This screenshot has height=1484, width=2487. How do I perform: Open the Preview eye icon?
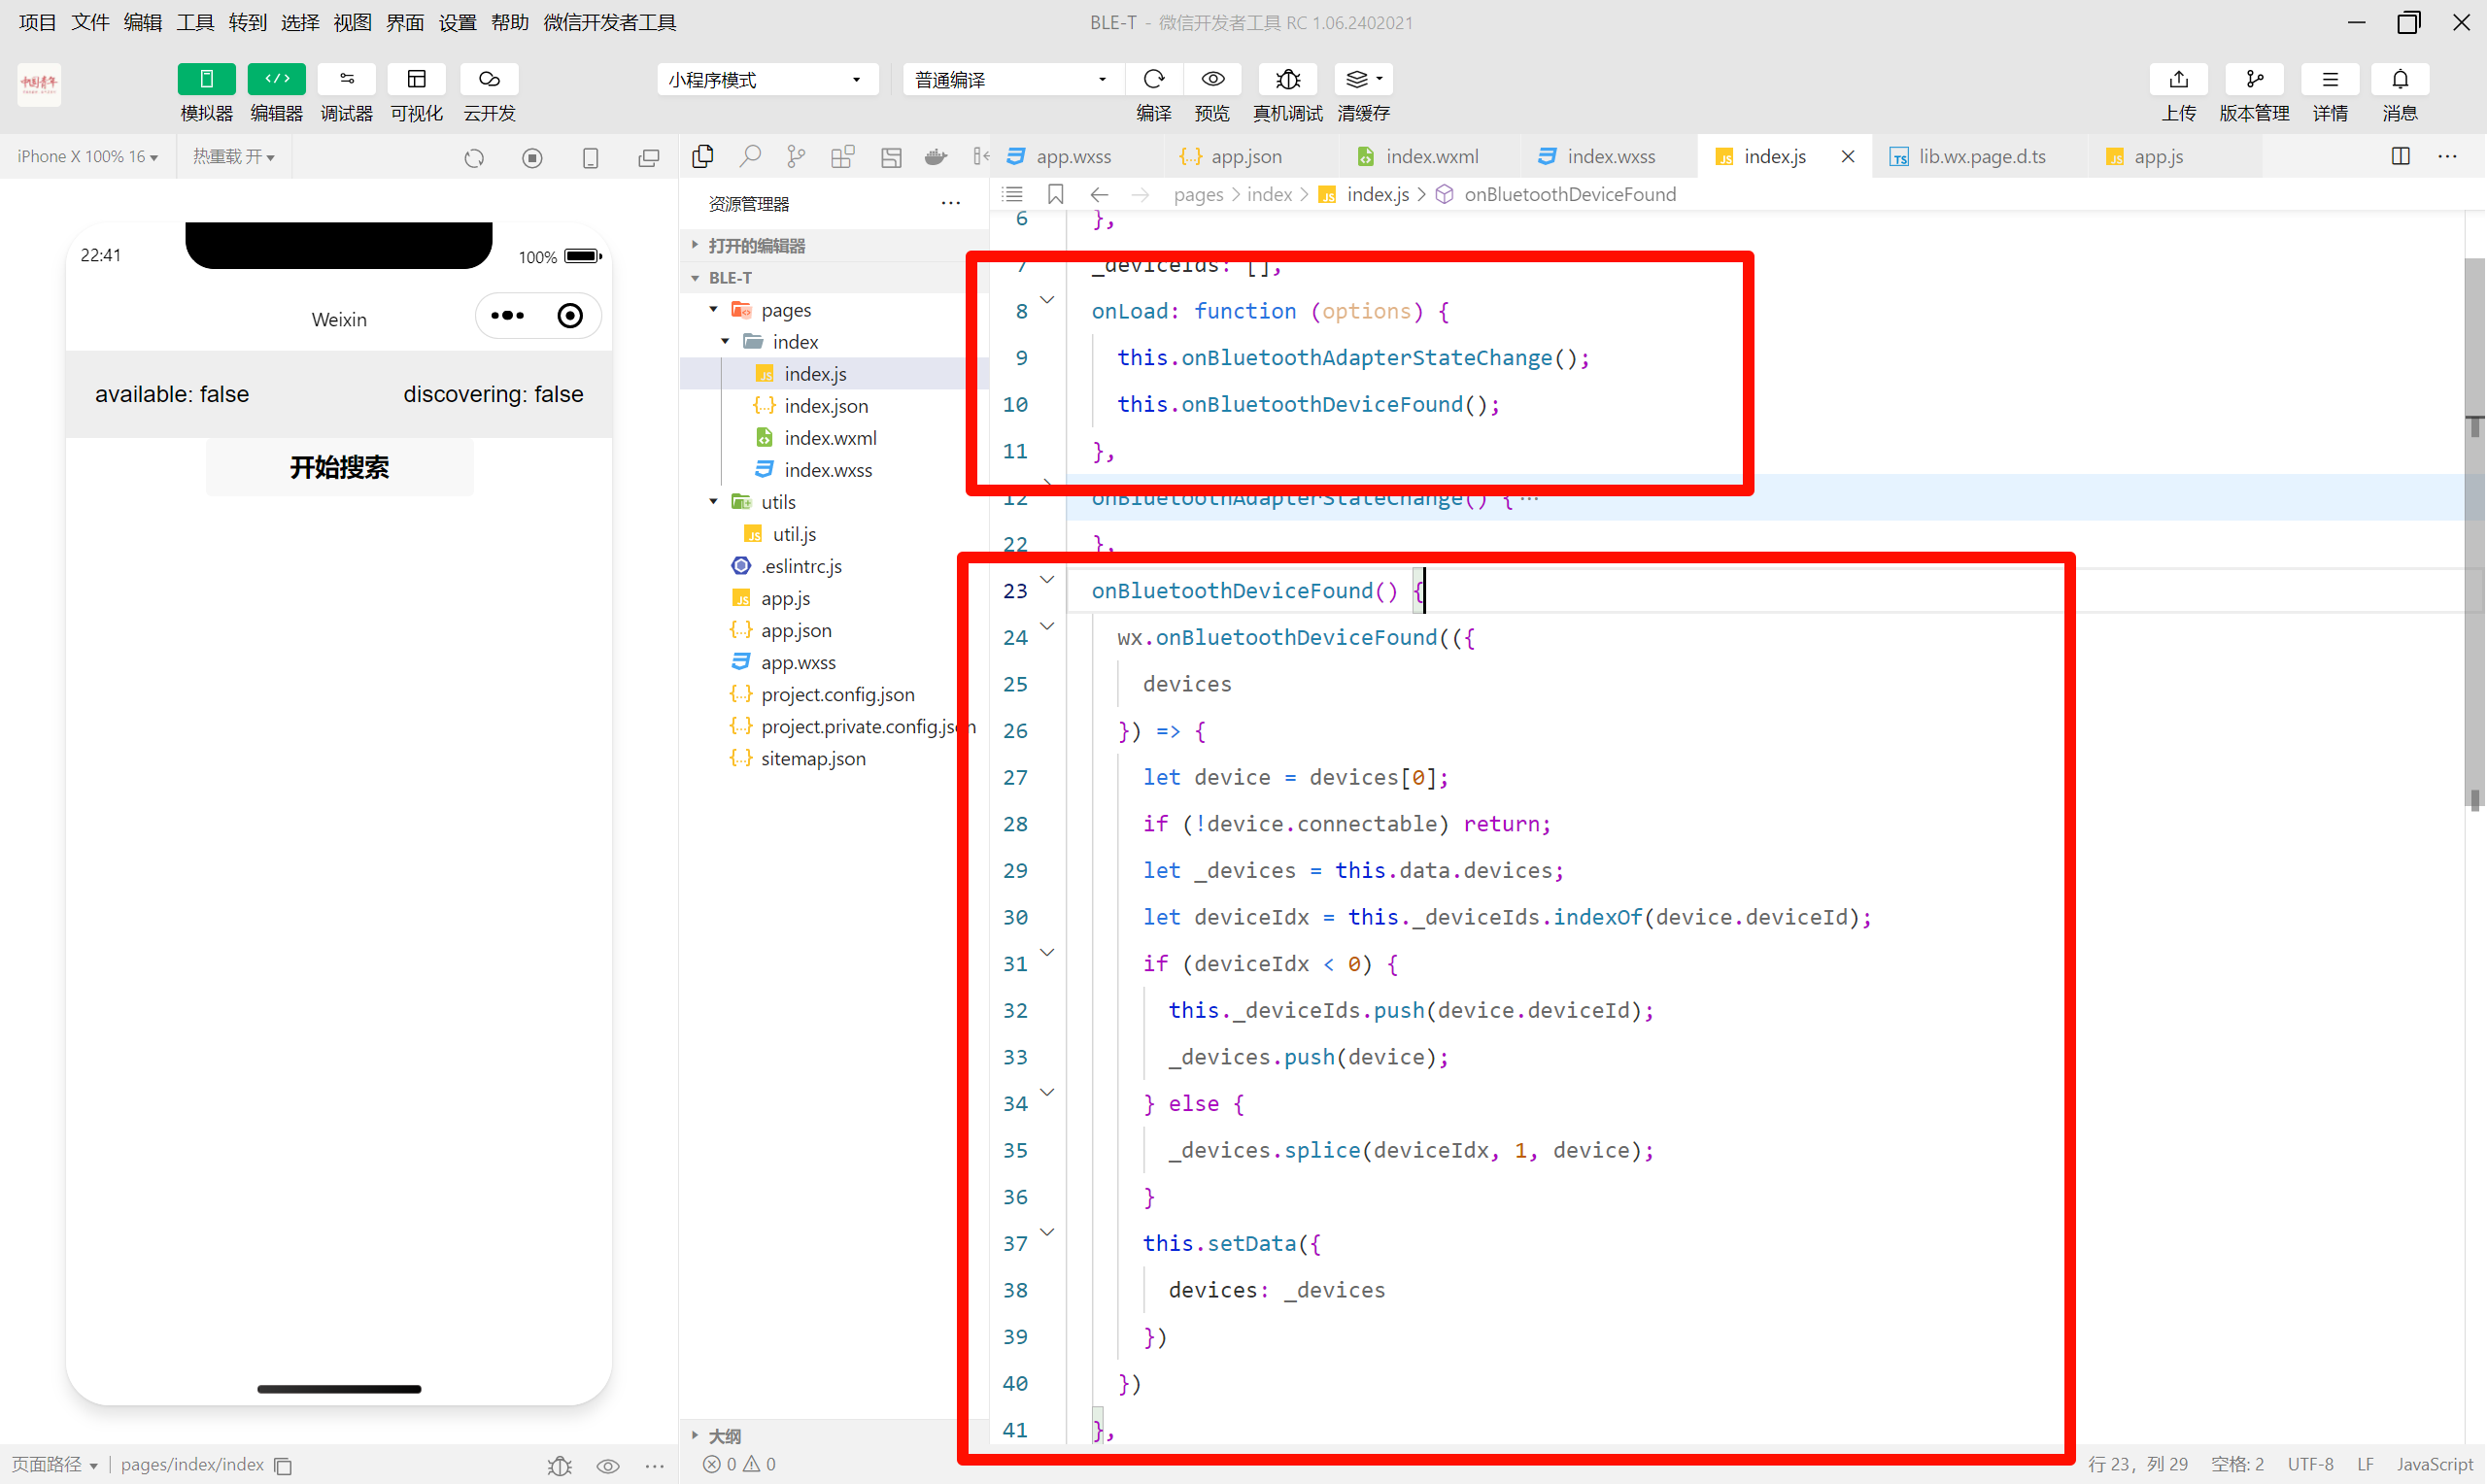coord(1212,79)
